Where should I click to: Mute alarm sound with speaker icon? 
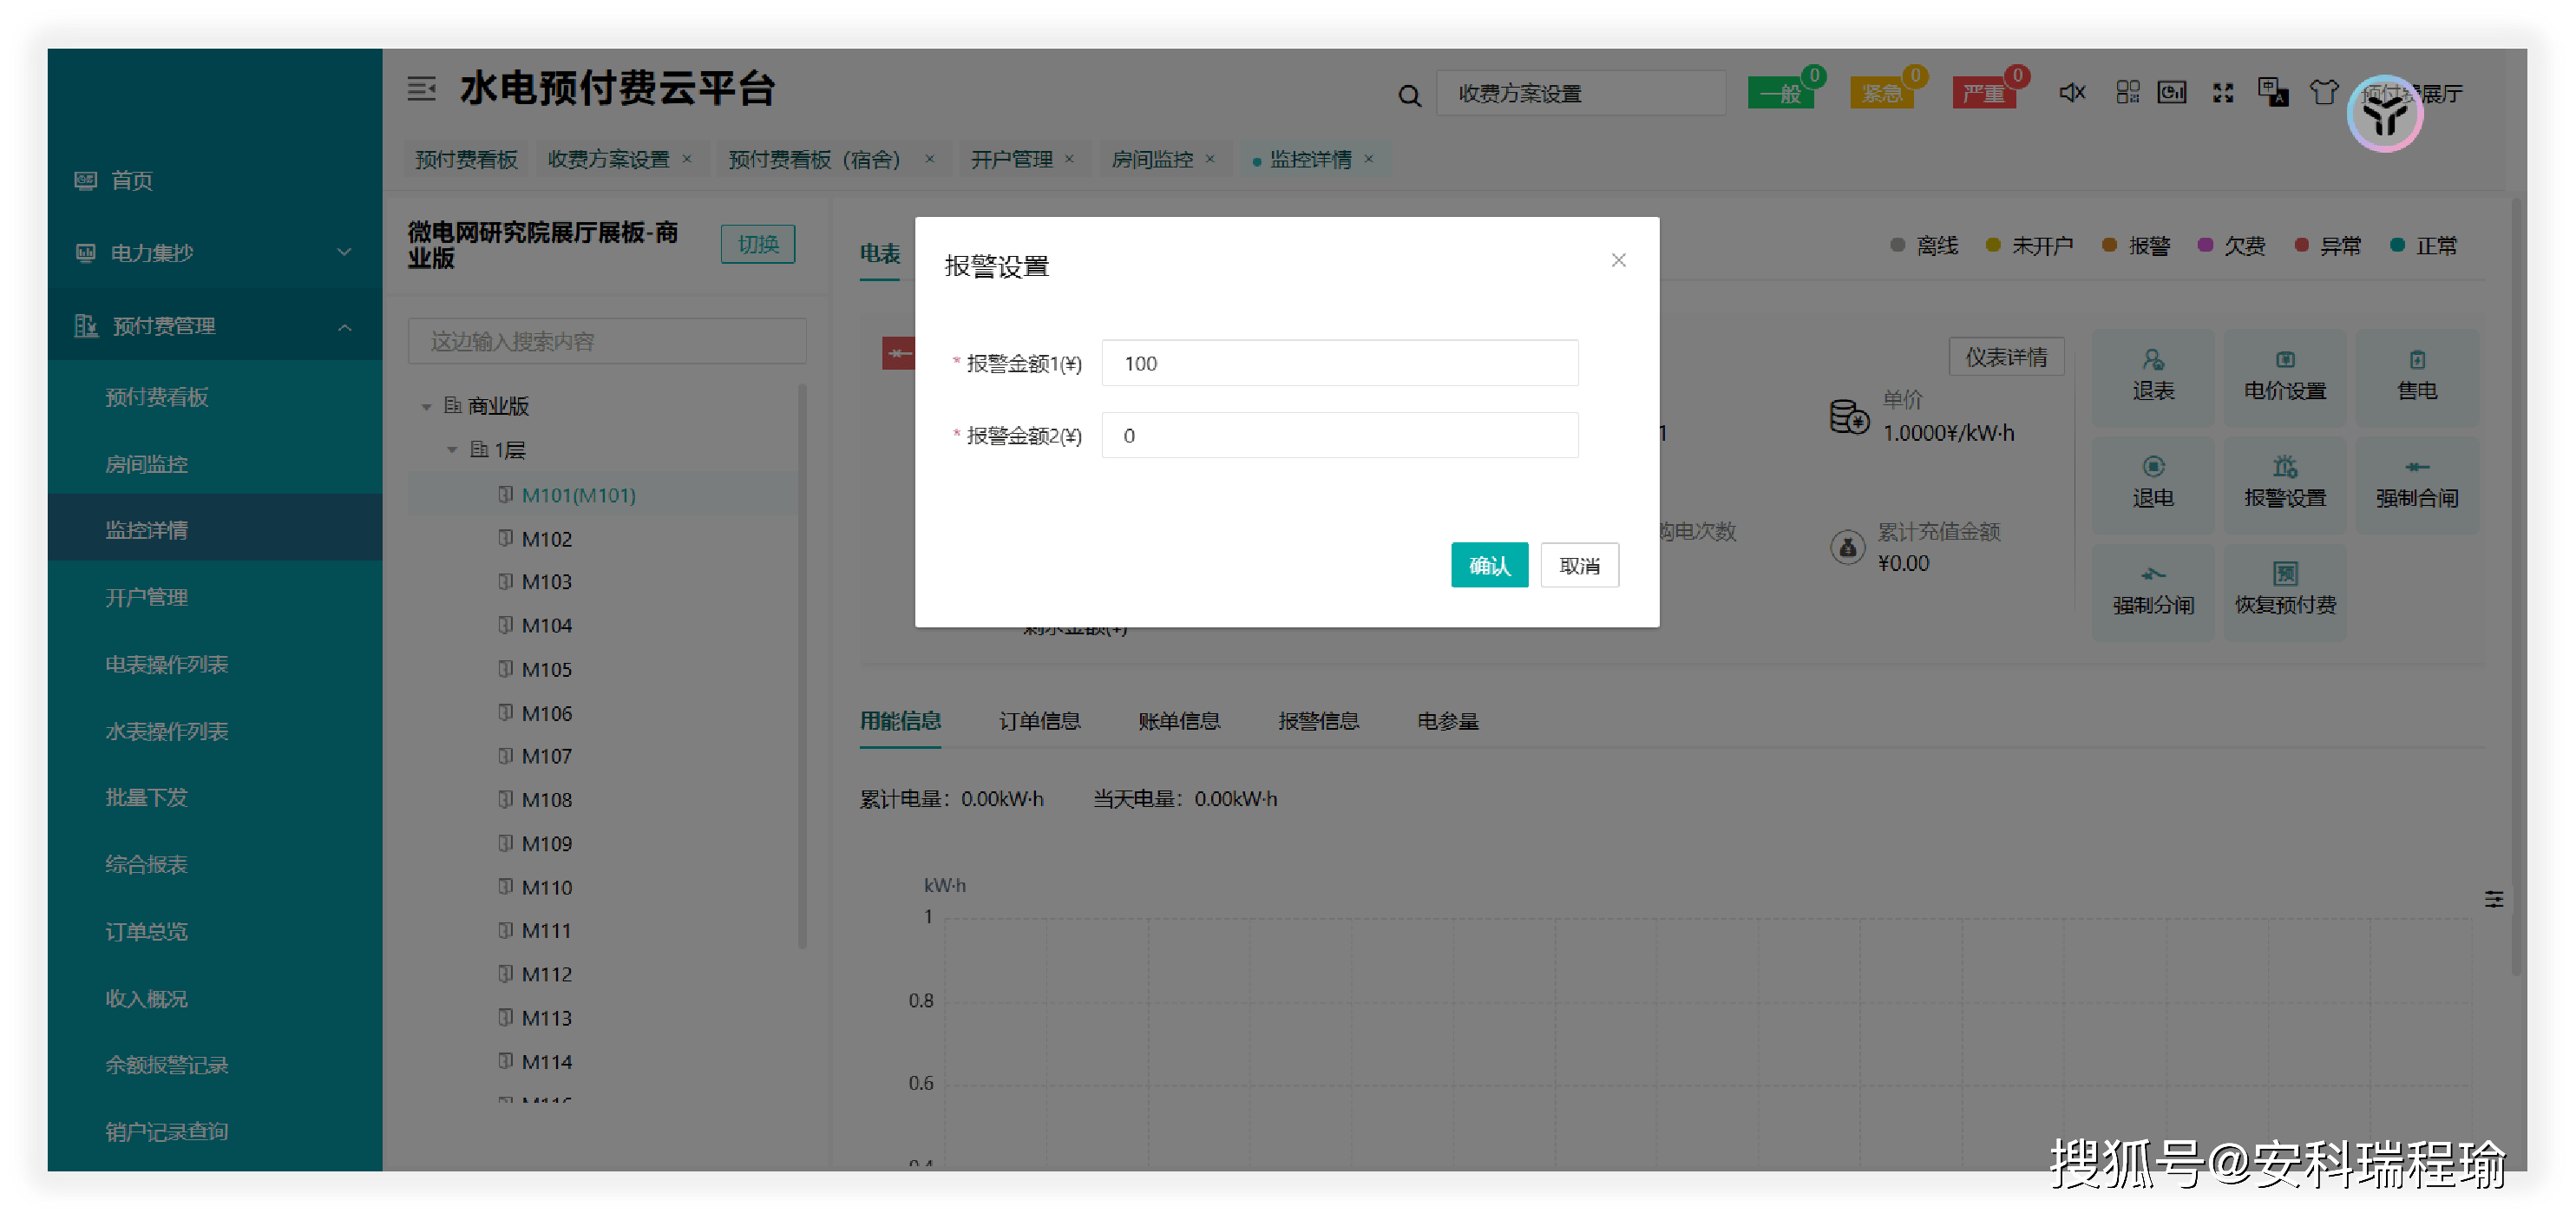click(2072, 93)
